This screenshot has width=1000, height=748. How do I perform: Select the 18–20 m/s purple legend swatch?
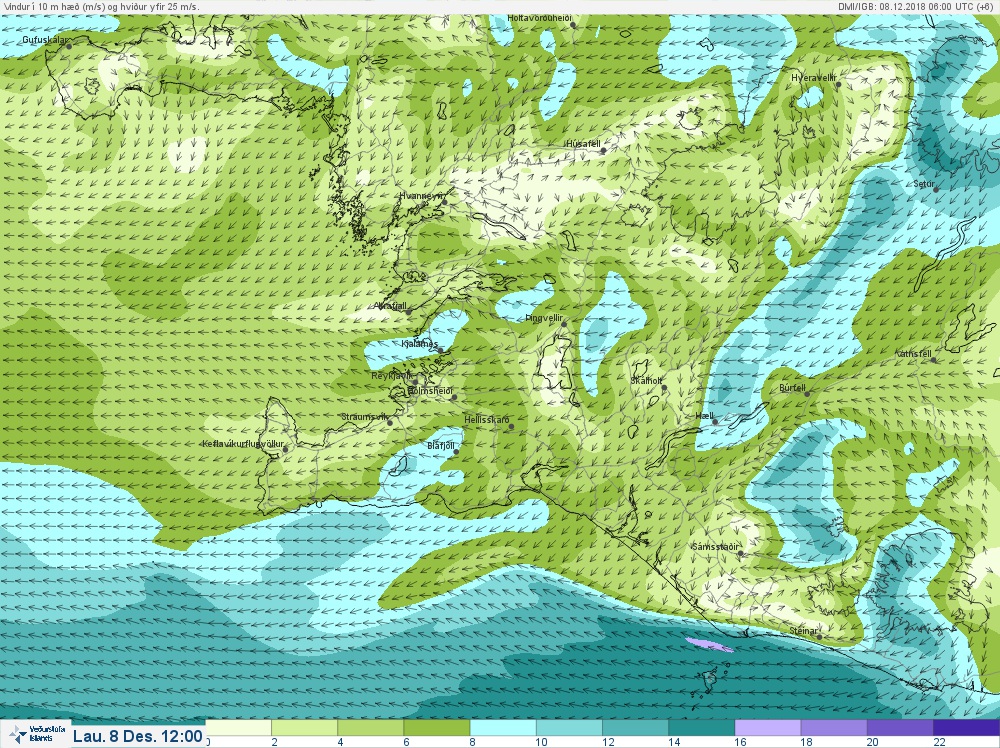(x=834, y=728)
